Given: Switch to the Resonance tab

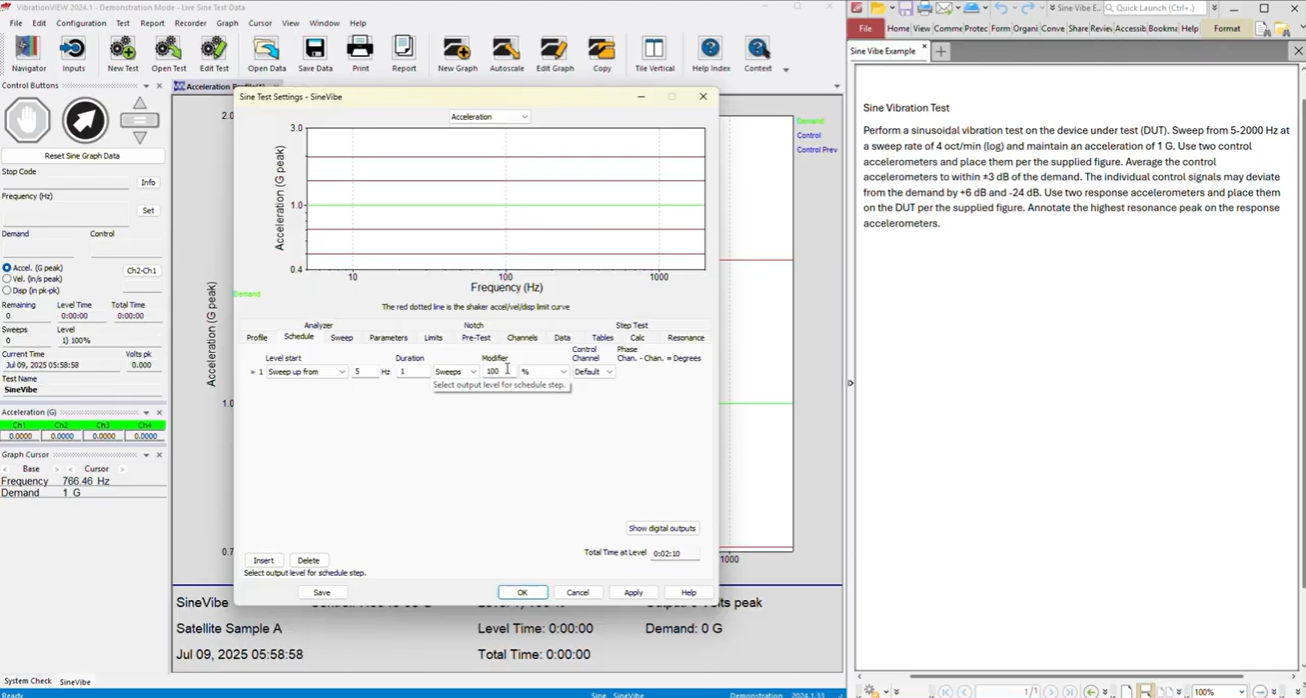Looking at the screenshot, I should (686, 337).
